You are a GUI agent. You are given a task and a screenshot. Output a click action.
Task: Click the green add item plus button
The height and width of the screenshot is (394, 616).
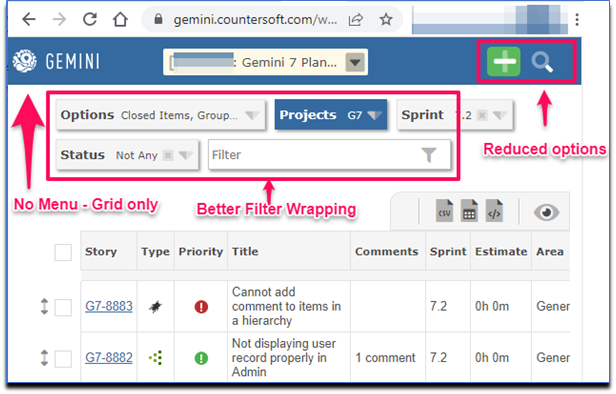pyautogui.click(x=503, y=61)
